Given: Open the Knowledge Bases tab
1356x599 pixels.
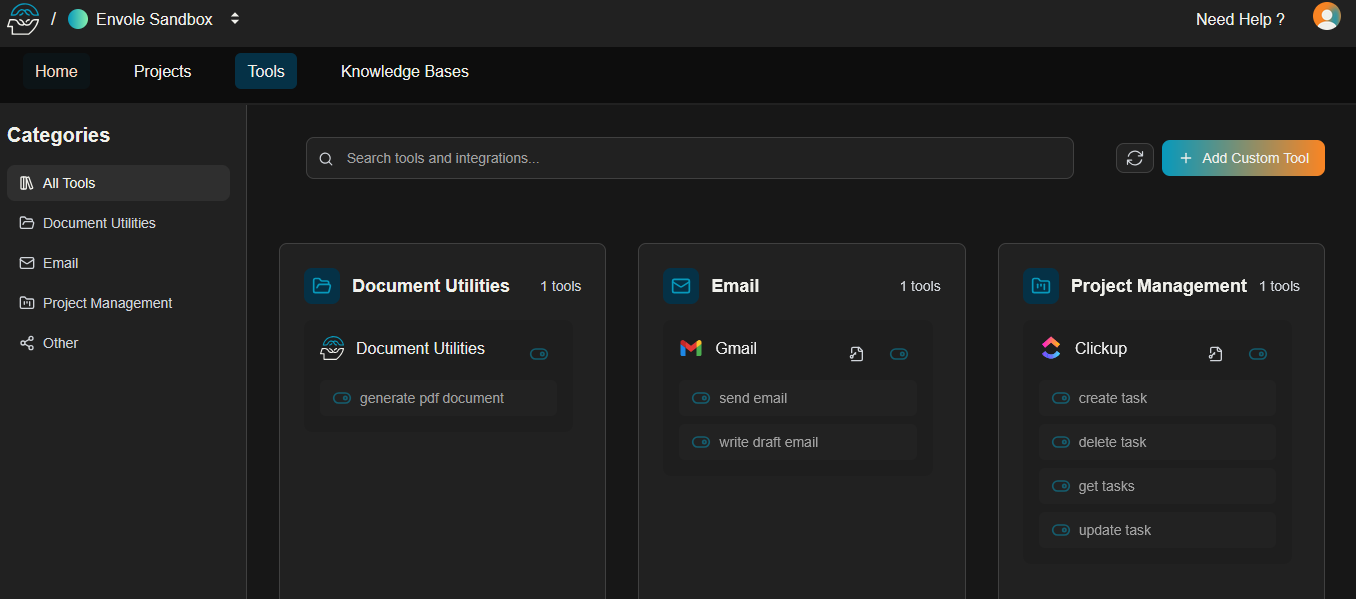Looking at the screenshot, I should [x=405, y=71].
